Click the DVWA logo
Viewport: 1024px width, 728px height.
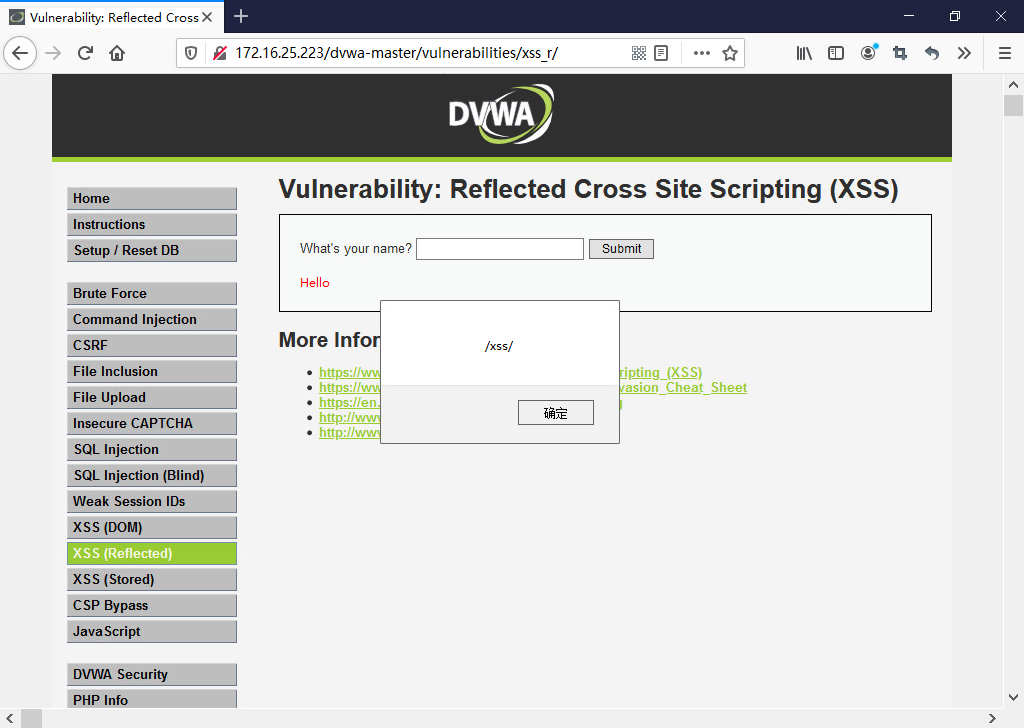[501, 114]
